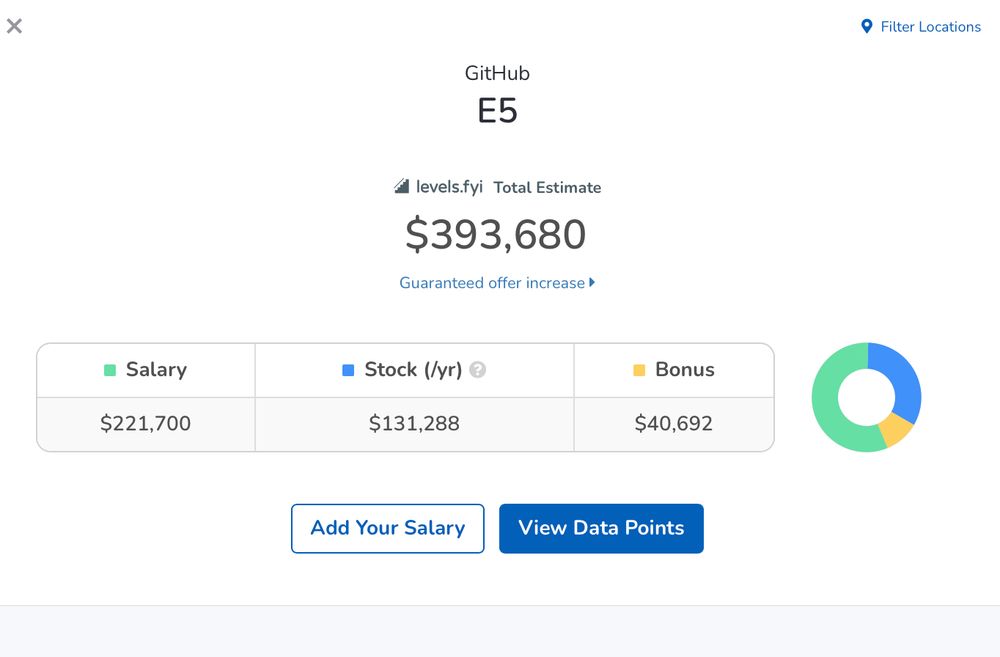Click the levels.fyi brand text
This screenshot has height=657, width=1000.
pos(449,187)
